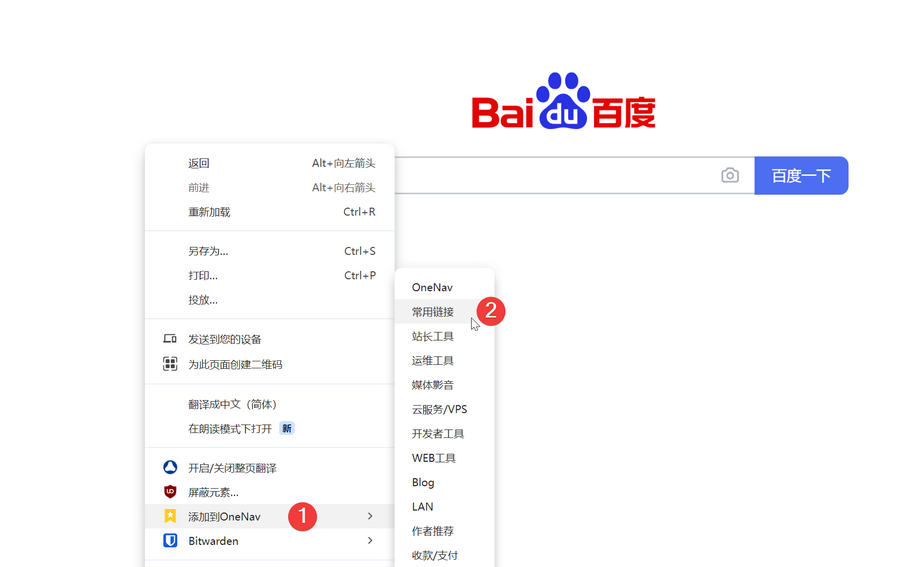
Task: Open the Bitwarden menu entry
Action: pos(270,541)
